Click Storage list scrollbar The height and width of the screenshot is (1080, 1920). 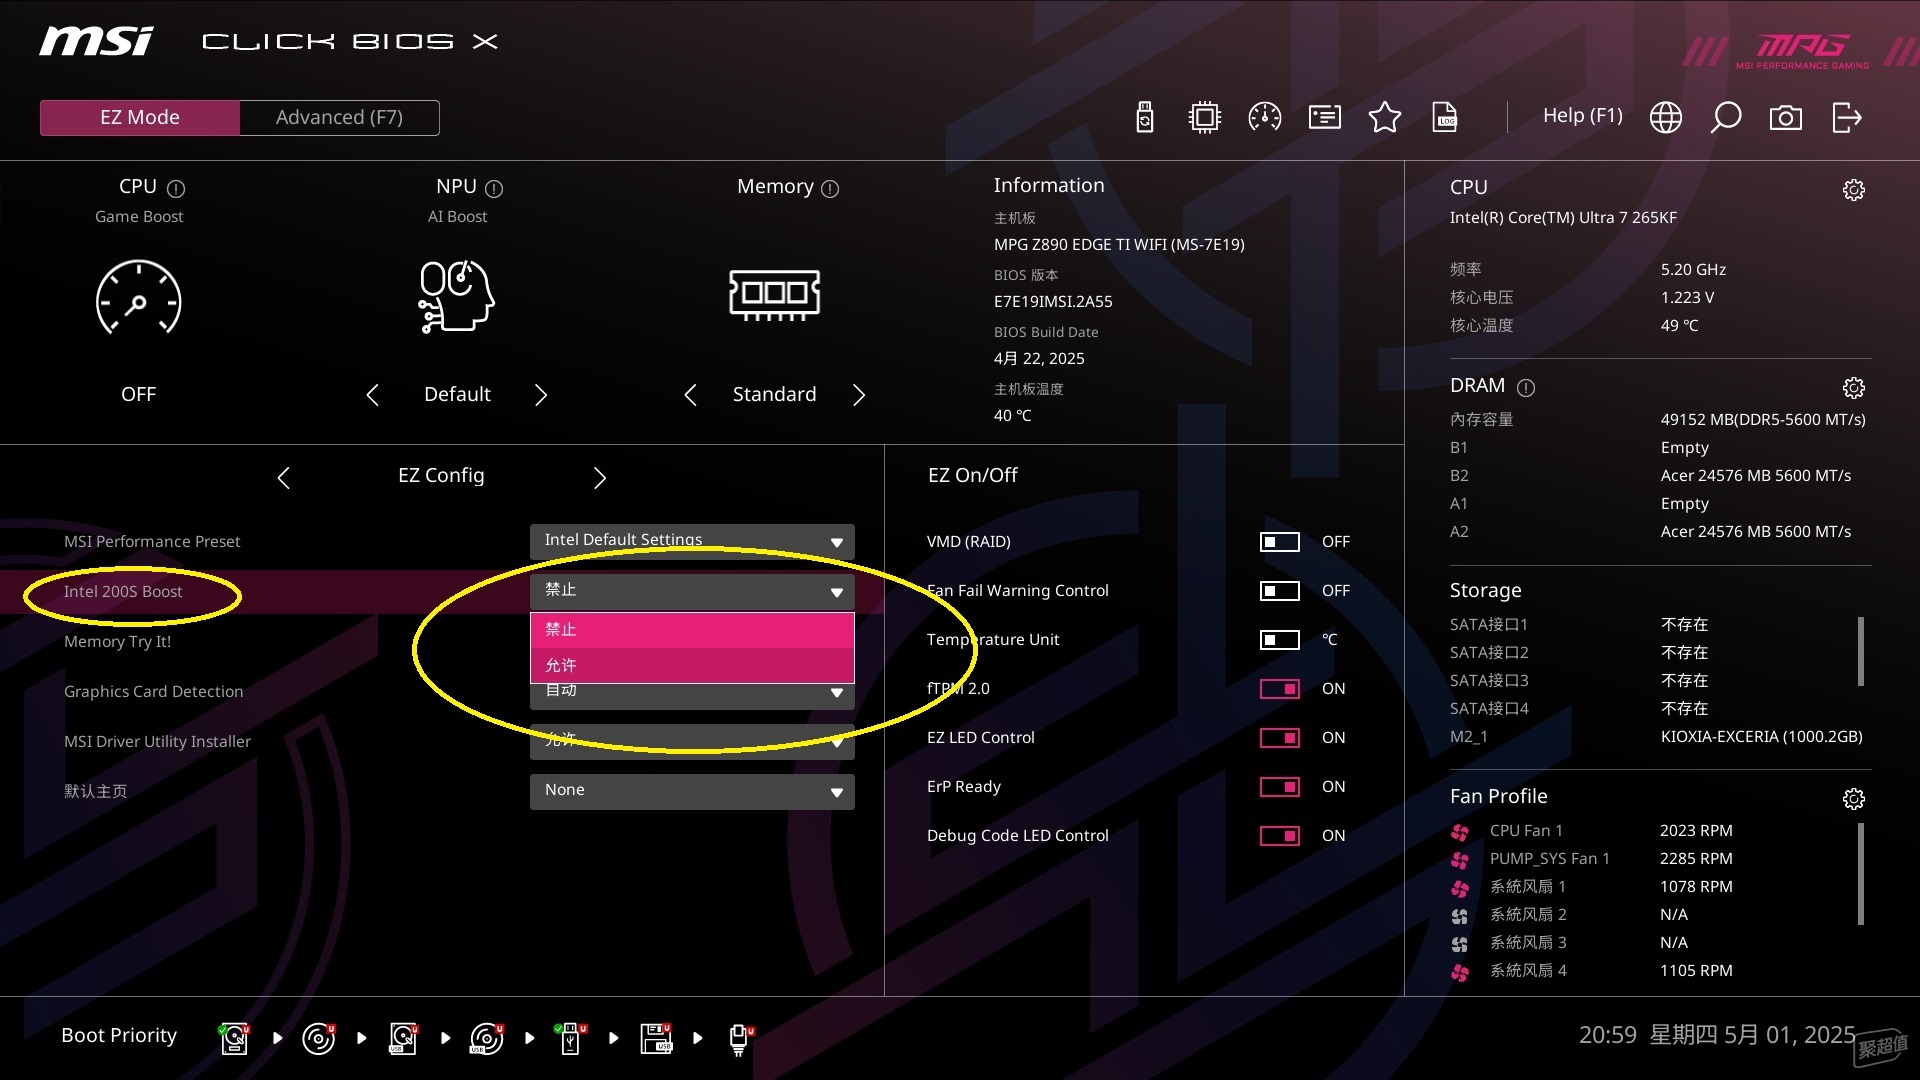pyautogui.click(x=1861, y=651)
